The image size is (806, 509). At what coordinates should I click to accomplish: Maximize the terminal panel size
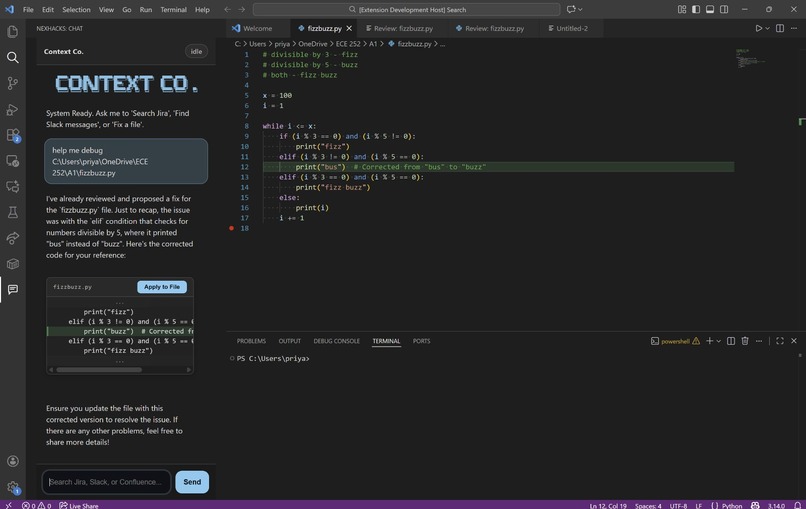780,341
